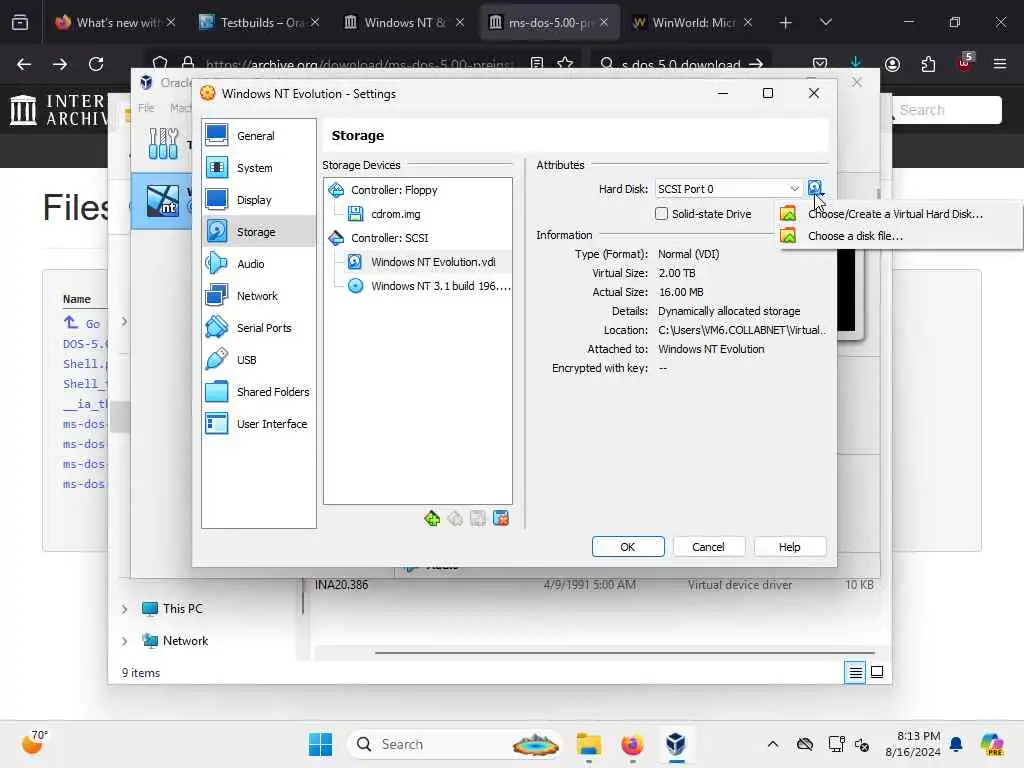Open a new browser tab
Image resolution: width=1024 pixels, height=768 pixels.
[785, 23]
